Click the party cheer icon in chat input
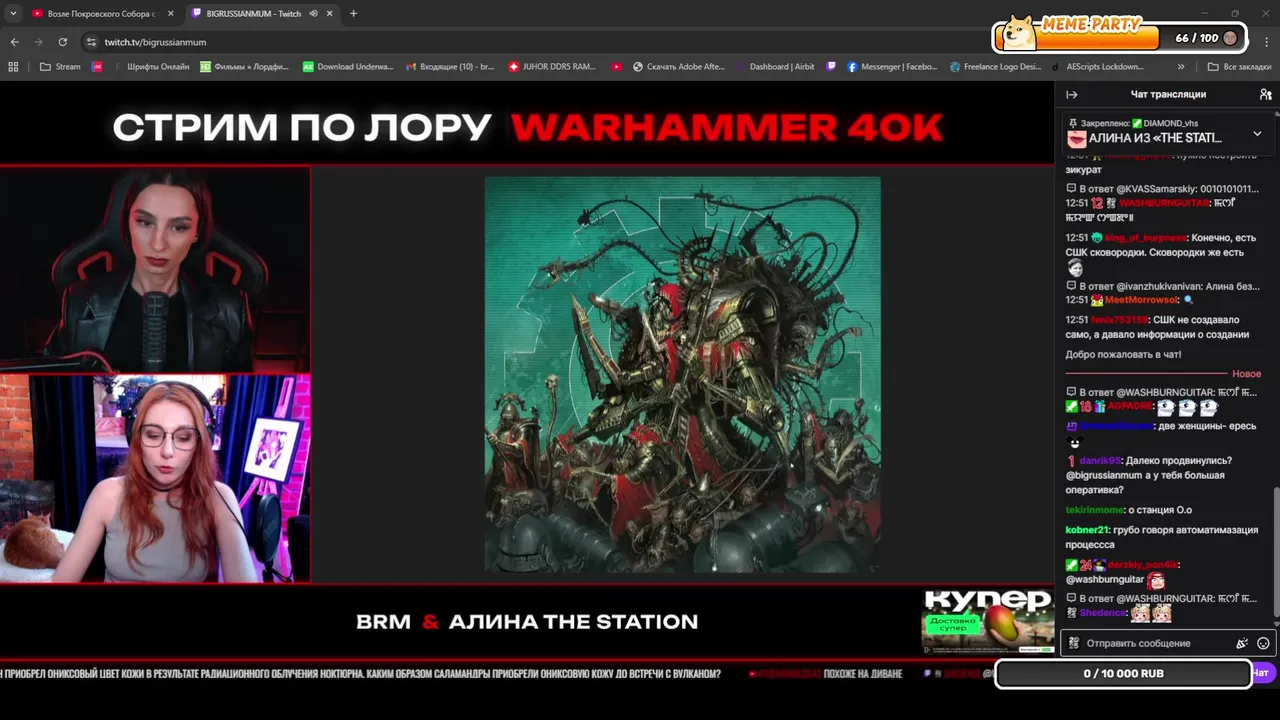The width and height of the screenshot is (1280, 720). [1242, 643]
